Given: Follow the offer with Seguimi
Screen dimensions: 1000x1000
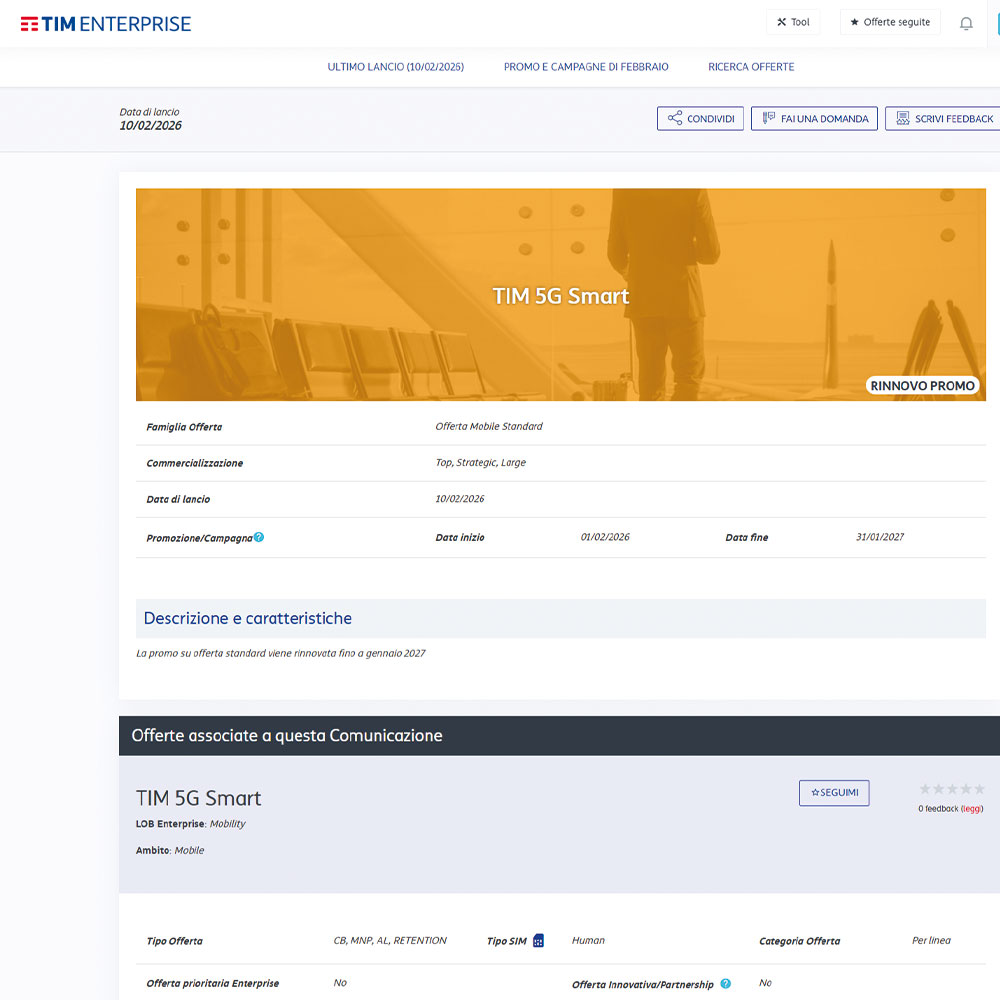Looking at the screenshot, I should pyautogui.click(x=834, y=792).
